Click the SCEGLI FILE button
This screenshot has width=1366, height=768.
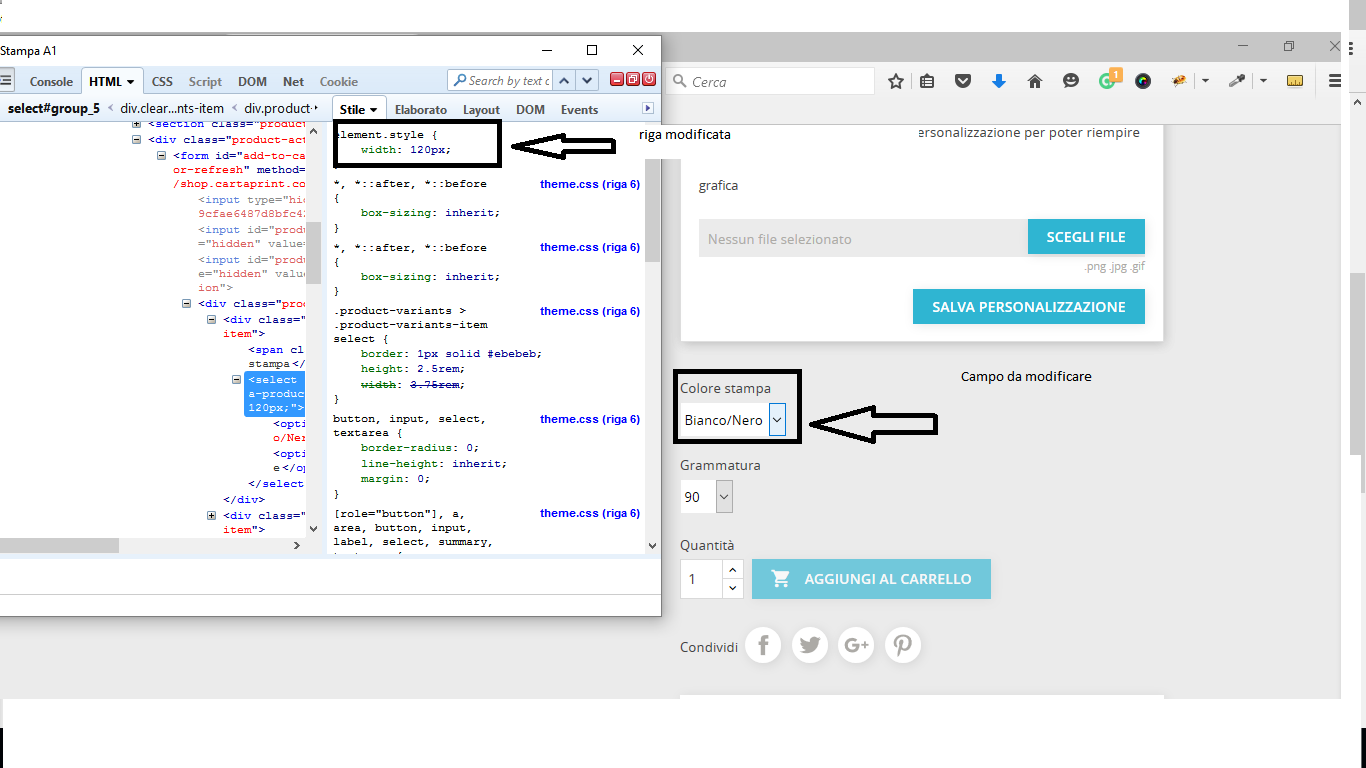tap(1086, 237)
